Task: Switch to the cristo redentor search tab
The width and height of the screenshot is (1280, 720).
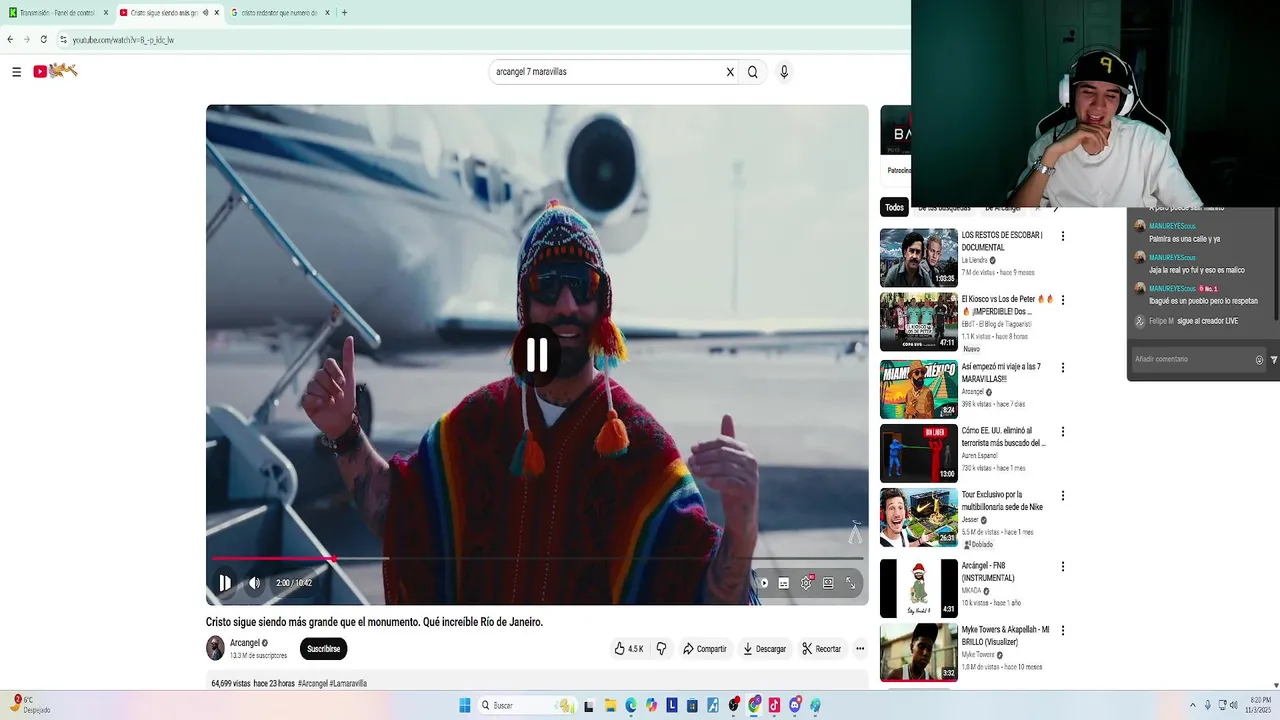Action: coord(280,13)
